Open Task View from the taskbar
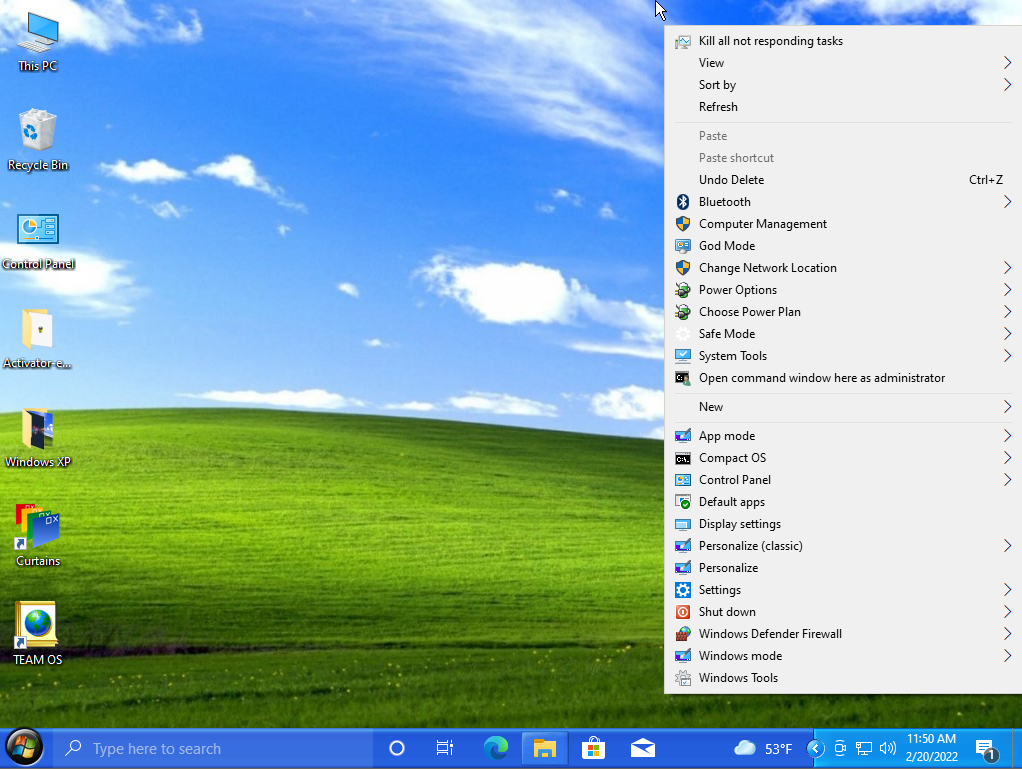The image size is (1022, 769). tap(445, 748)
